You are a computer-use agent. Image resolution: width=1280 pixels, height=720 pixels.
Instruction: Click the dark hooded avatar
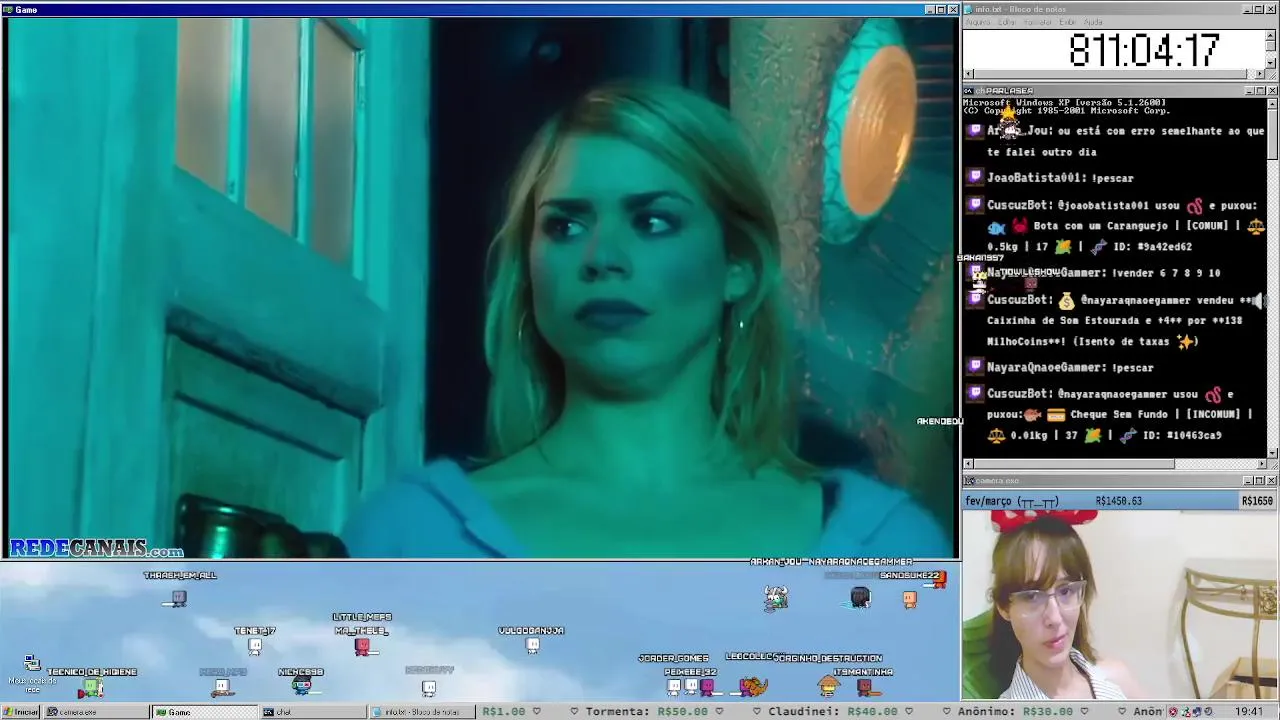tap(860, 598)
